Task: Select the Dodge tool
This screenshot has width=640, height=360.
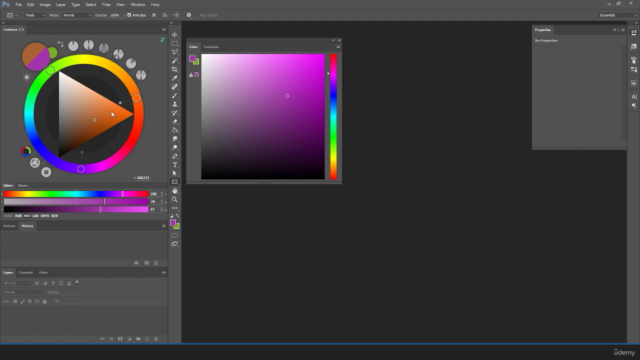Action: click(x=175, y=147)
